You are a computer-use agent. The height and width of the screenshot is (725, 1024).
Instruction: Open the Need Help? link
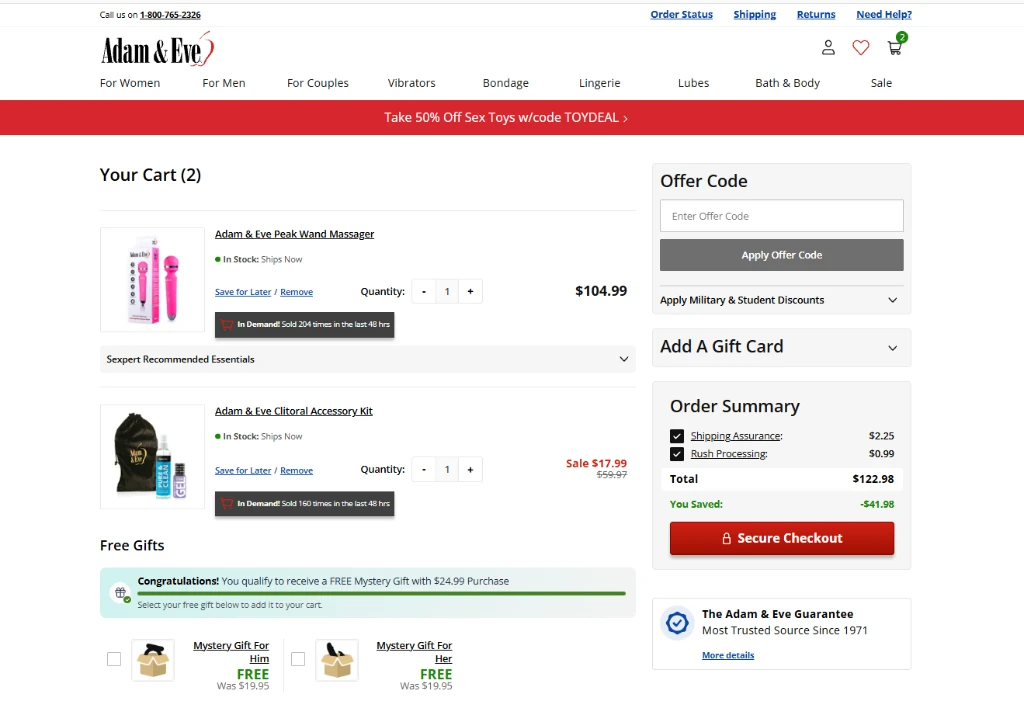click(884, 14)
